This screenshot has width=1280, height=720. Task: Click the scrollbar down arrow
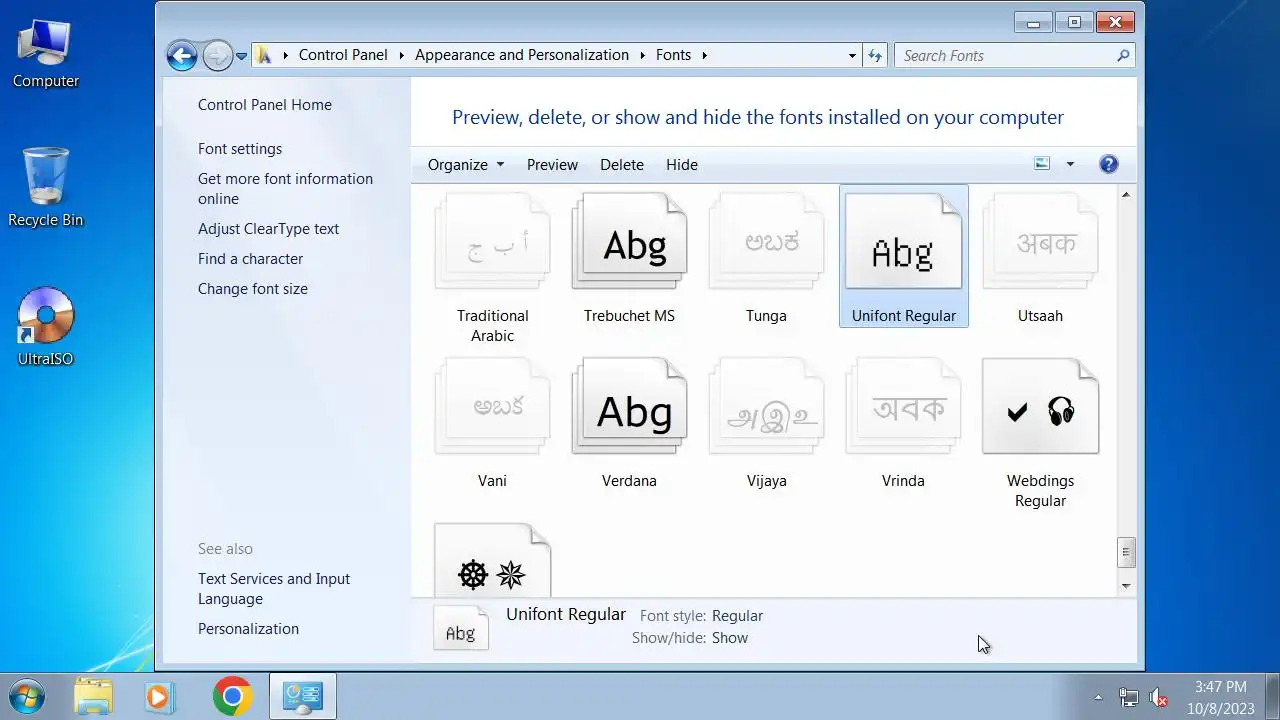coord(1126,586)
